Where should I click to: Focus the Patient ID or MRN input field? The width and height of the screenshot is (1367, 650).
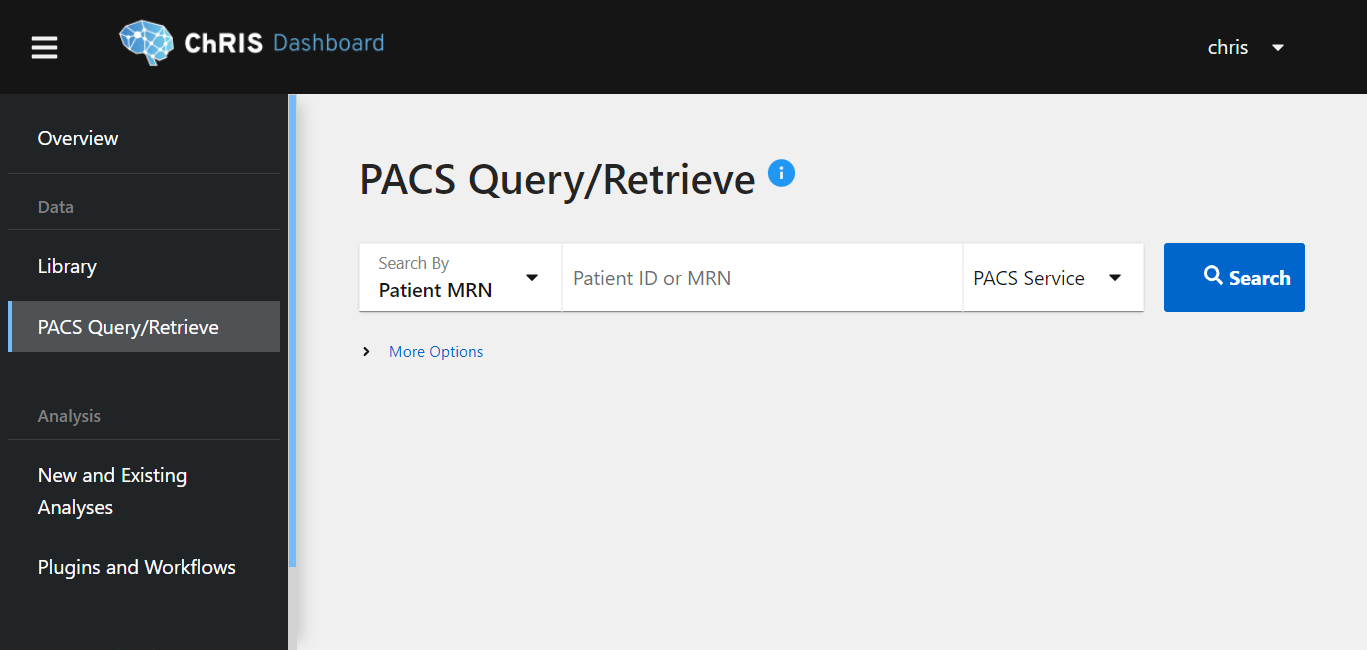click(x=761, y=277)
